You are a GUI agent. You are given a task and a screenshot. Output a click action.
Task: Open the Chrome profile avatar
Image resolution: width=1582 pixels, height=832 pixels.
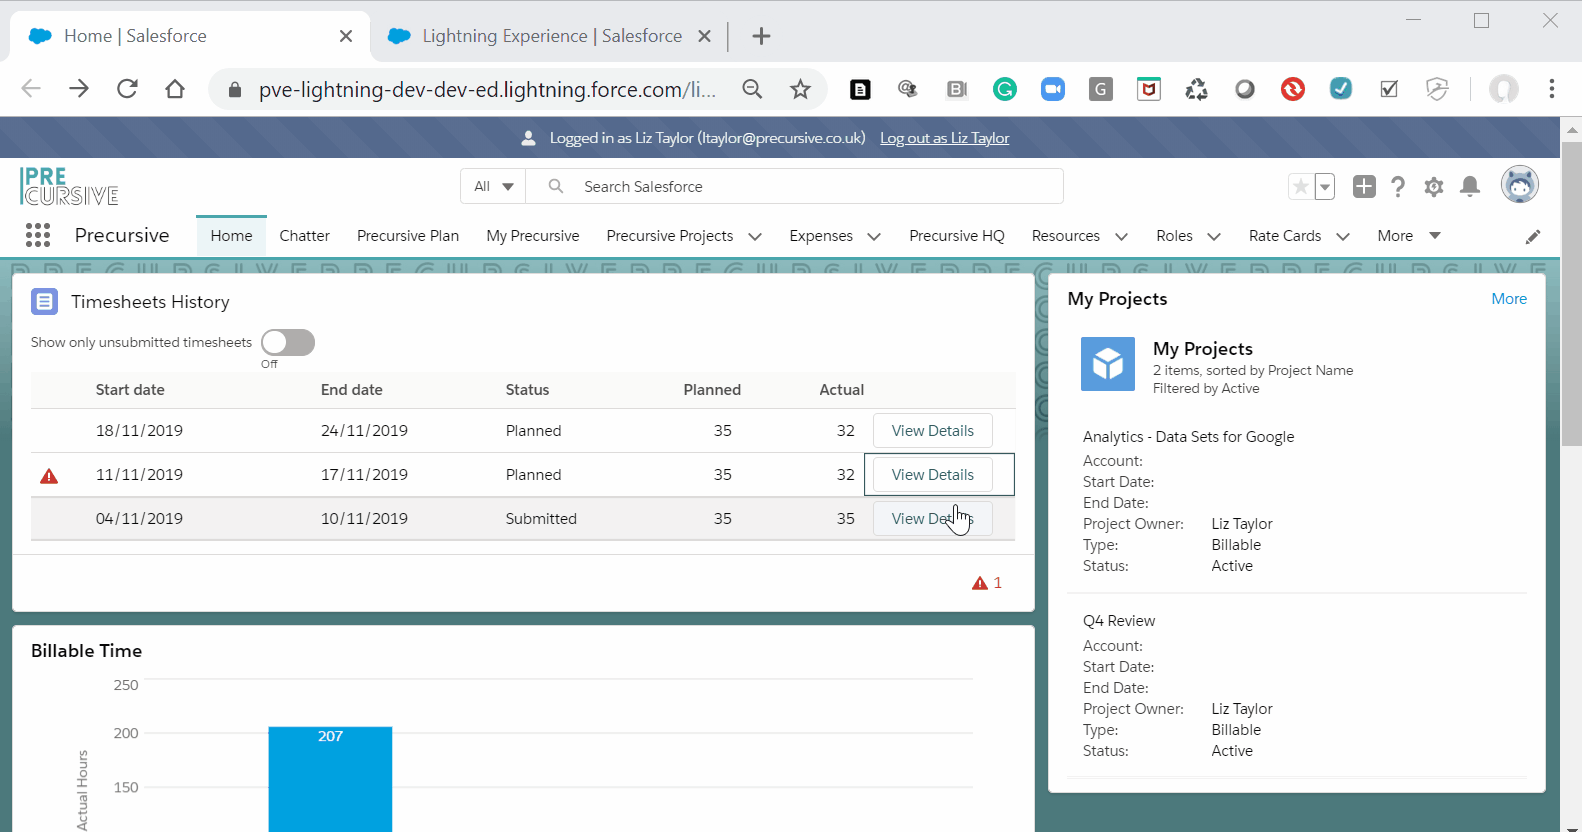[x=1503, y=89]
